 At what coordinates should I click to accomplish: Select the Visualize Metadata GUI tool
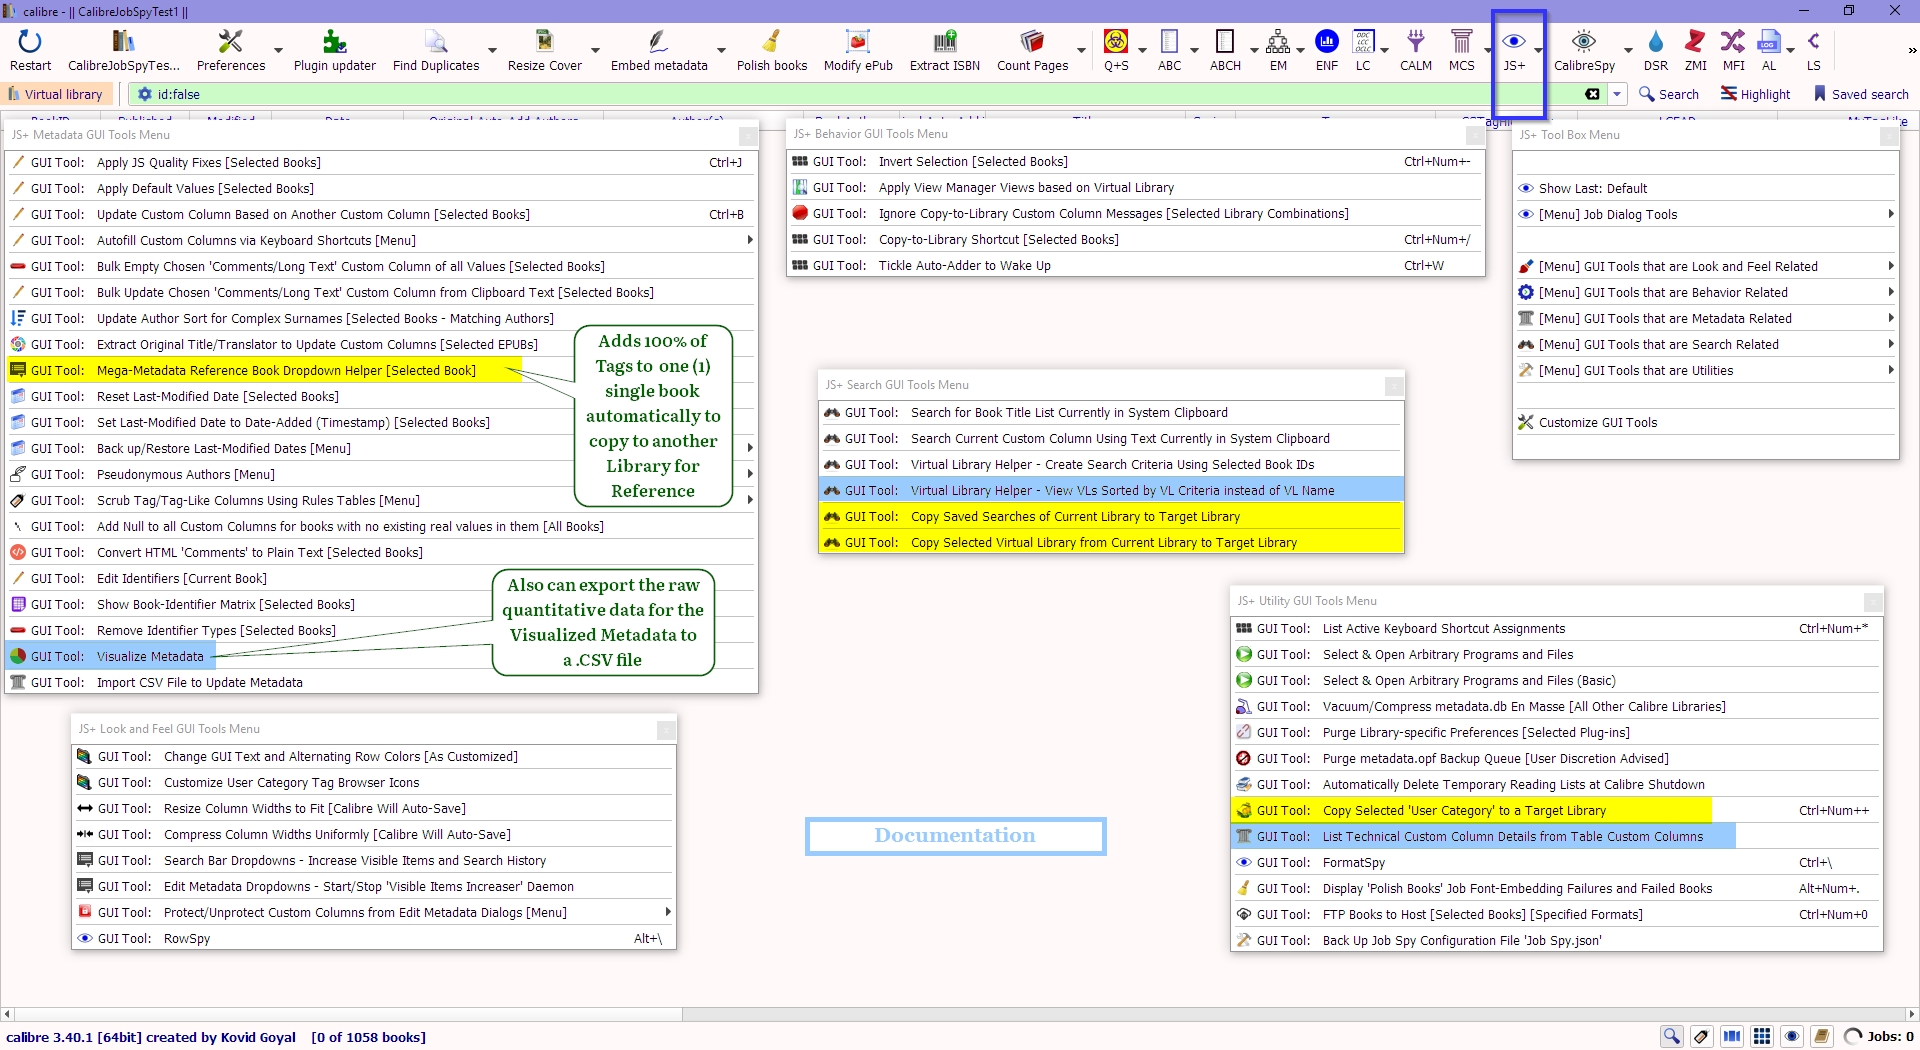pyautogui.click(x=150, y=657)
